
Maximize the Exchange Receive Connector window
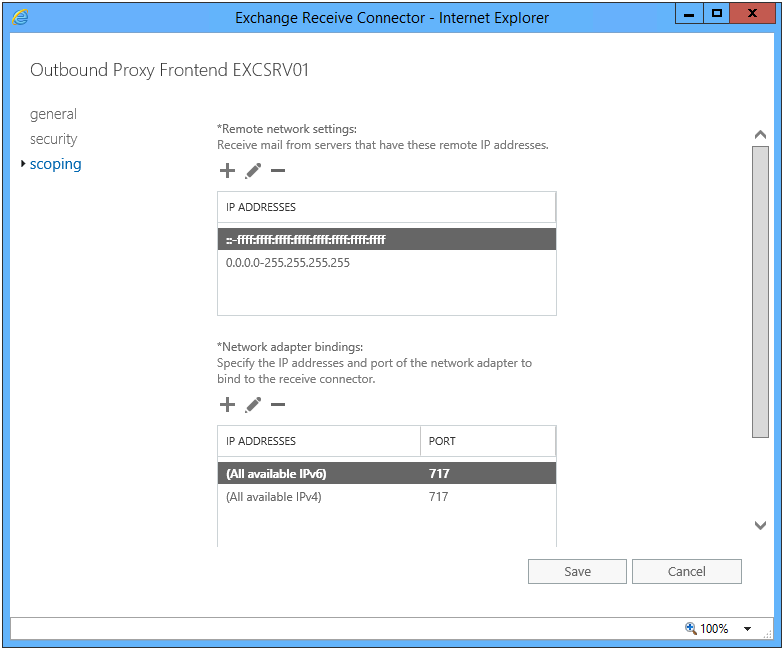pyautogui.click(x=717, y=14)
